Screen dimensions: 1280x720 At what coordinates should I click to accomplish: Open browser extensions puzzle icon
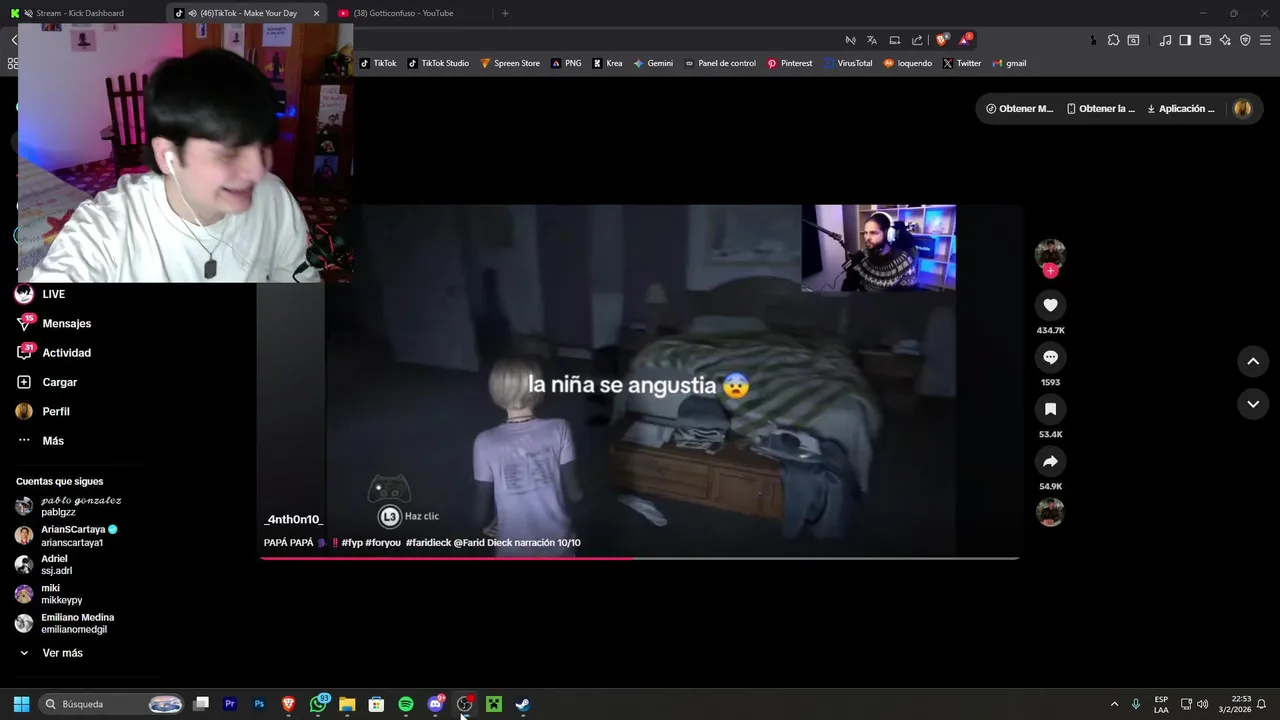click(1113, 40)
